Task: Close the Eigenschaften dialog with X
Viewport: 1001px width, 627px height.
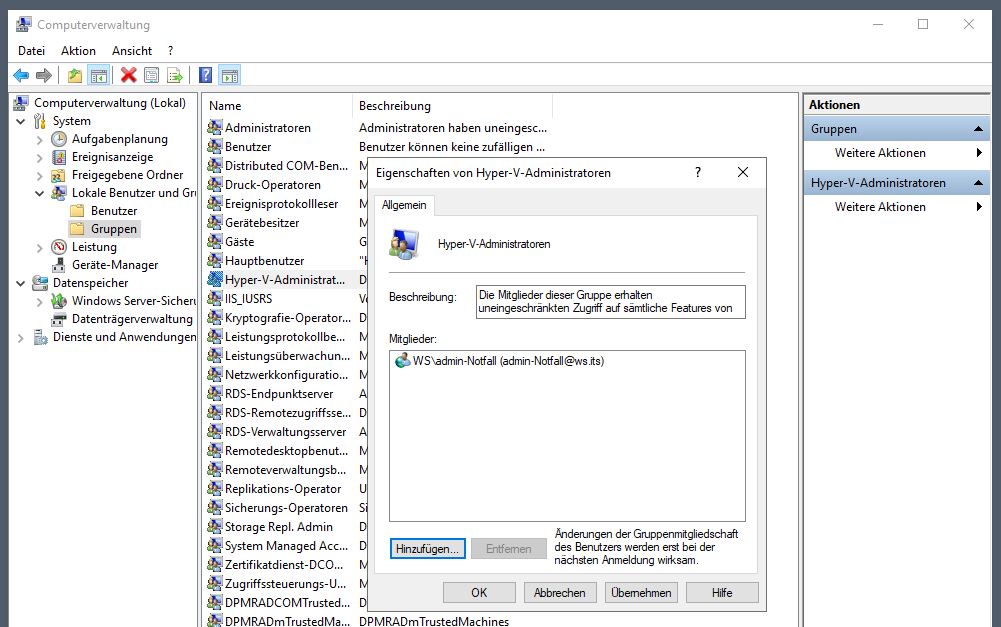Action: tap(742, 172)
